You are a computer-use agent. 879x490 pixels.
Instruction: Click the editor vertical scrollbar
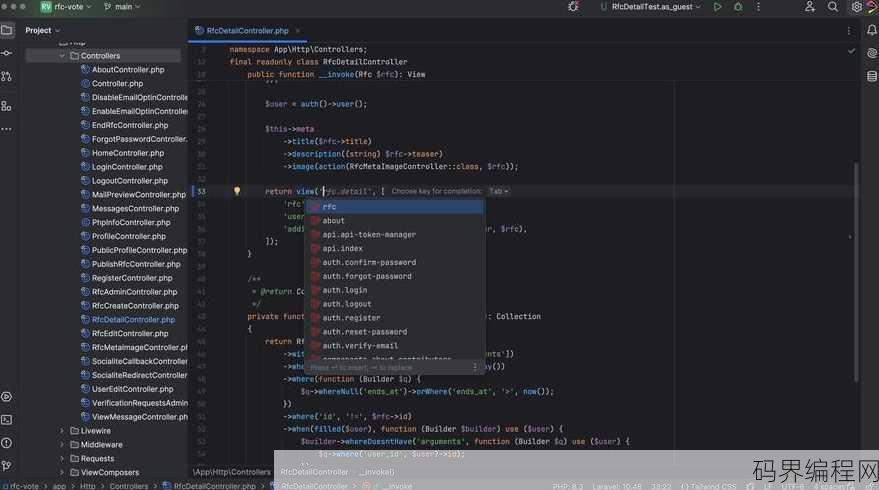(x=856, y=271)
